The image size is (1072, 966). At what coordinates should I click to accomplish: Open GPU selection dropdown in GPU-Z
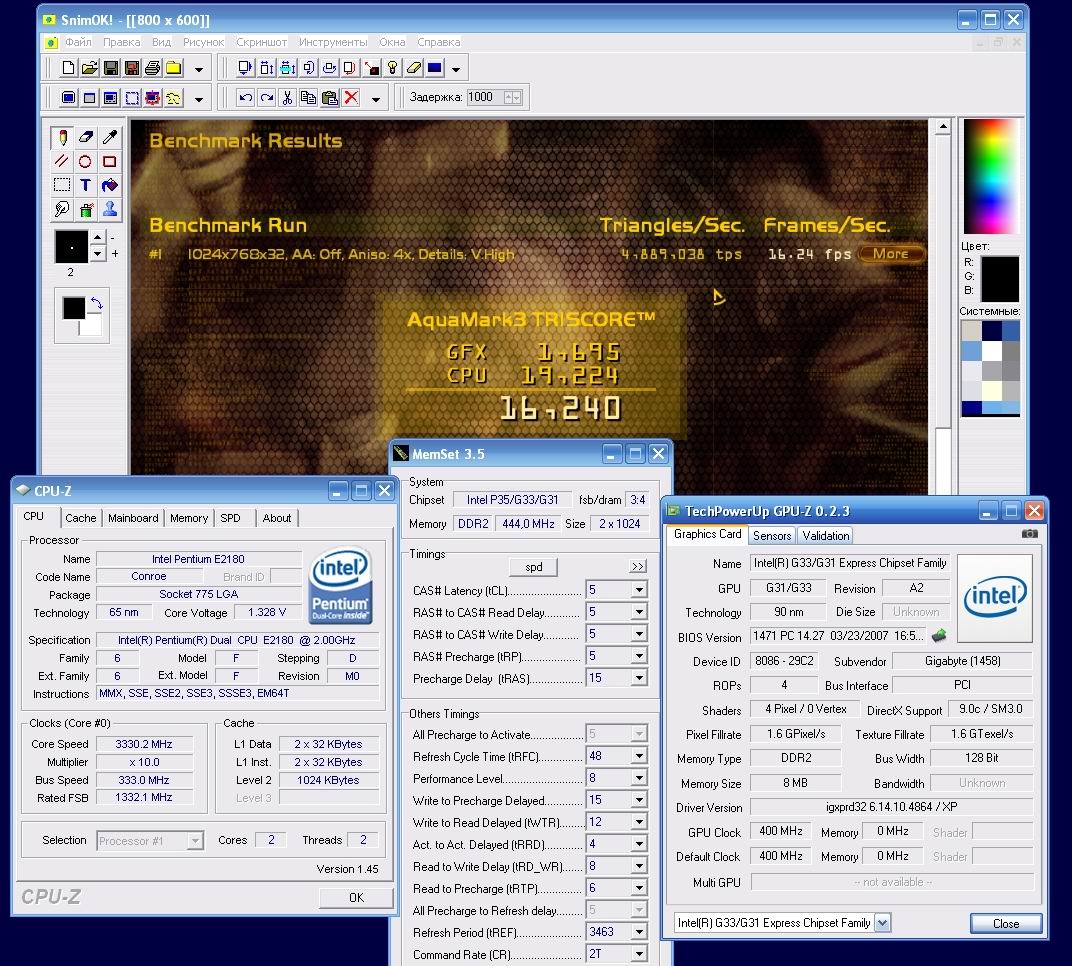[883, 923]
